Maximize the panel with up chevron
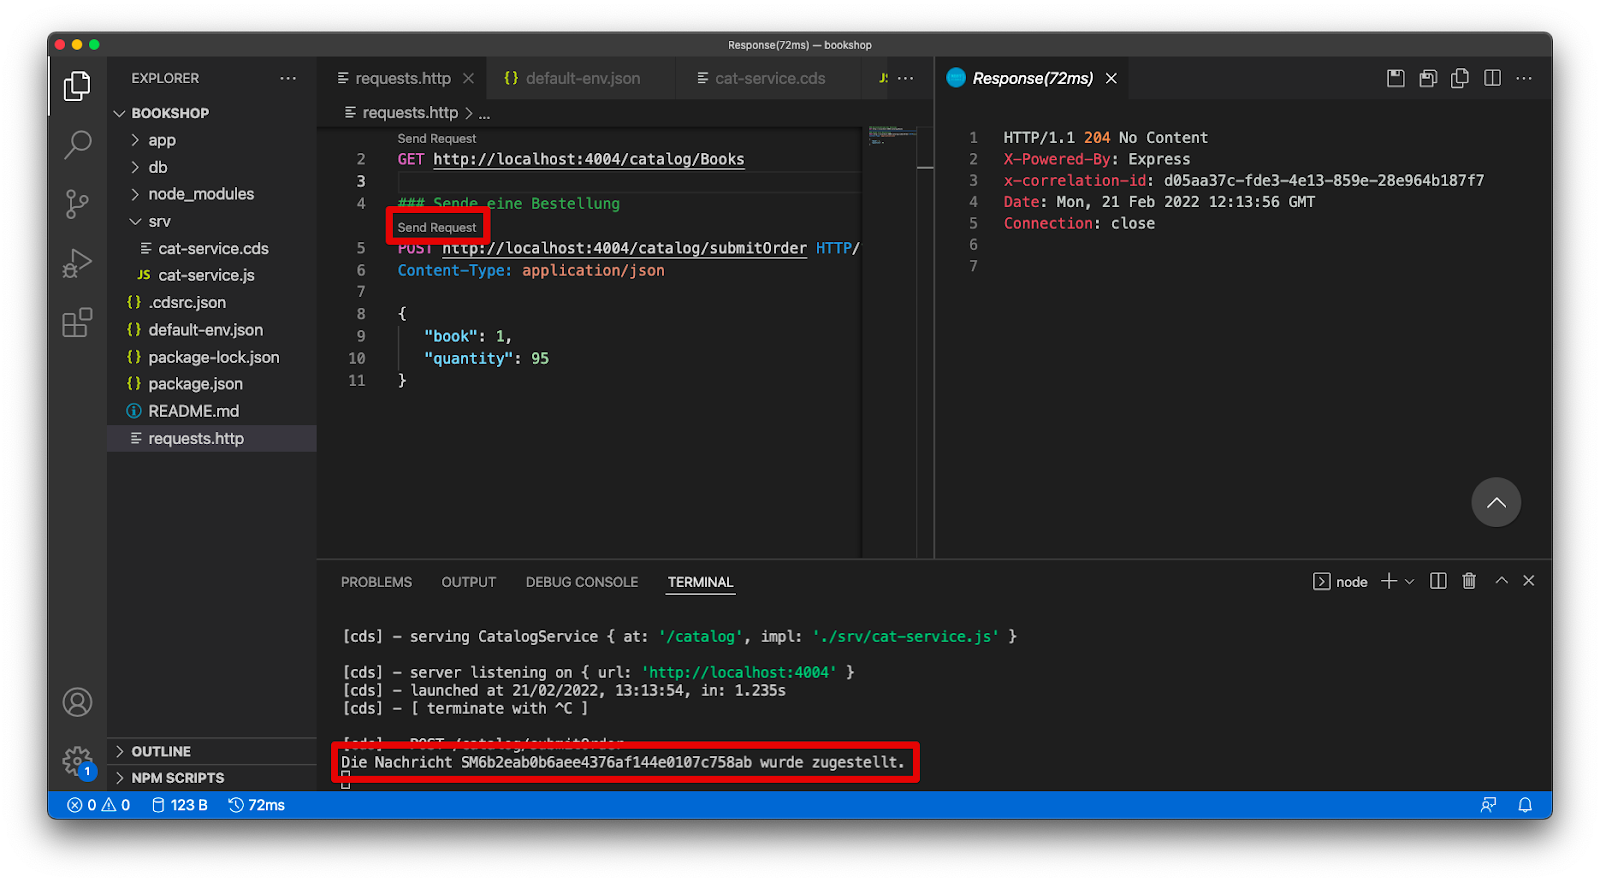The width and height of the screenshot is (1600, 882). coord(1501,581)
